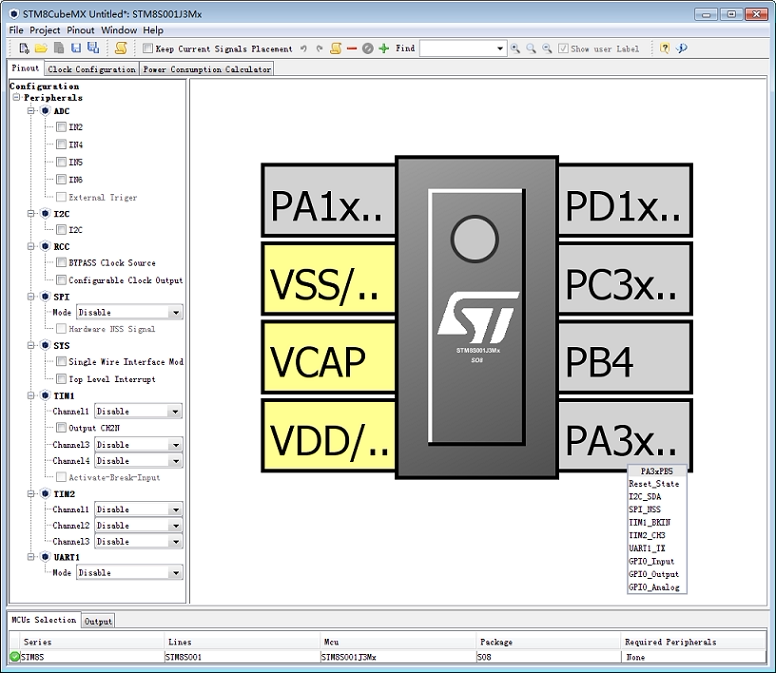Open the File menu
Viewport: 776px width, 673px height.
pos(16,30)
